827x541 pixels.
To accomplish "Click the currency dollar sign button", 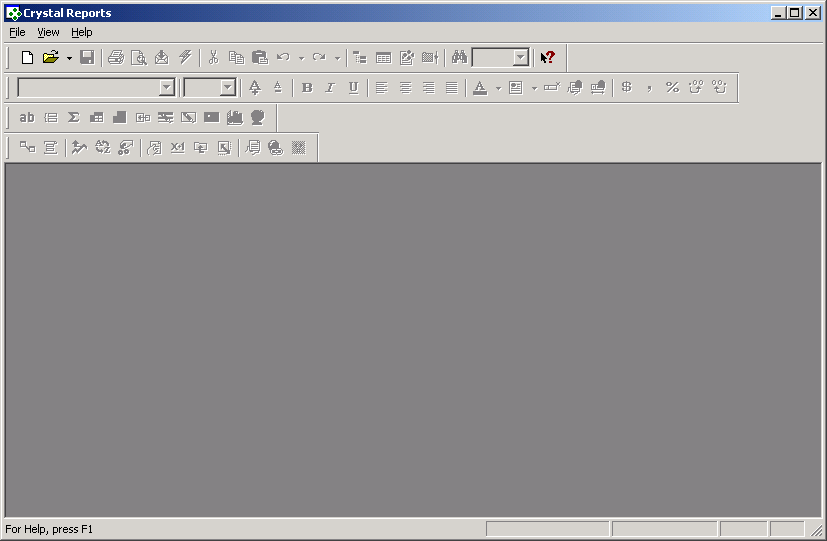I will pos(626,88).
